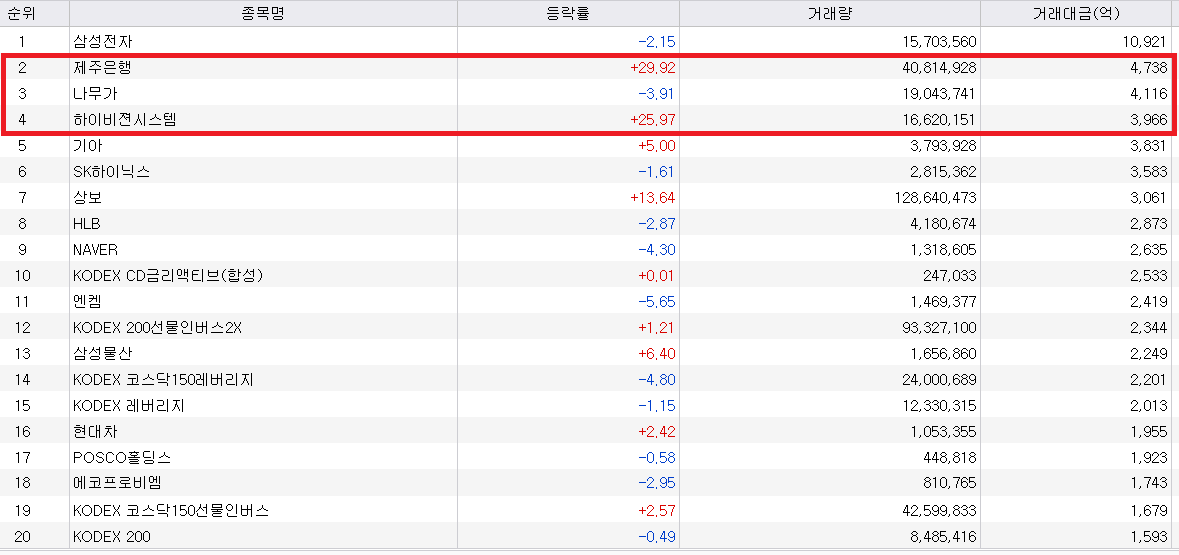Click the 기아 stock name
Screen dimensions: 1179x555
(x=88, y=146)
